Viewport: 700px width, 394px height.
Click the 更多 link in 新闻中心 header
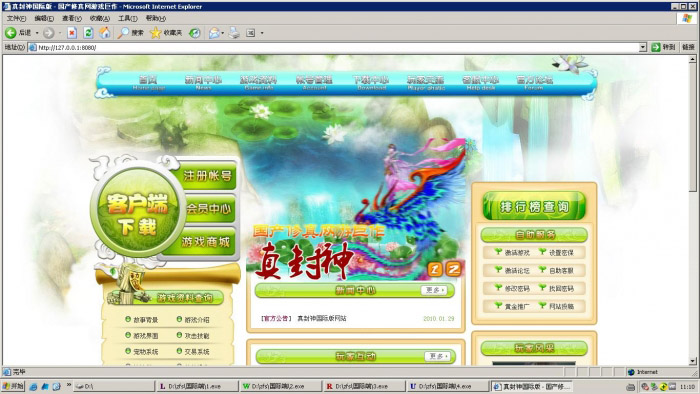(434, 290)
